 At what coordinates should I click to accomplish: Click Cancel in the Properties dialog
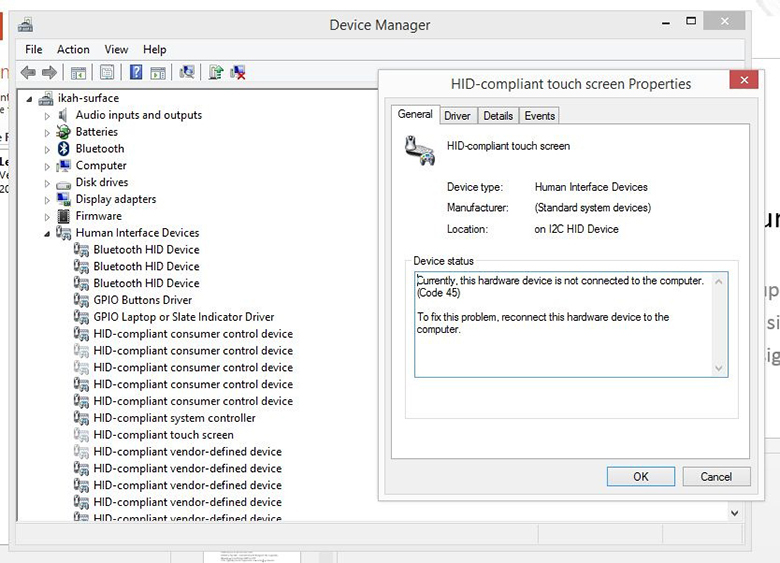point(715,476)
